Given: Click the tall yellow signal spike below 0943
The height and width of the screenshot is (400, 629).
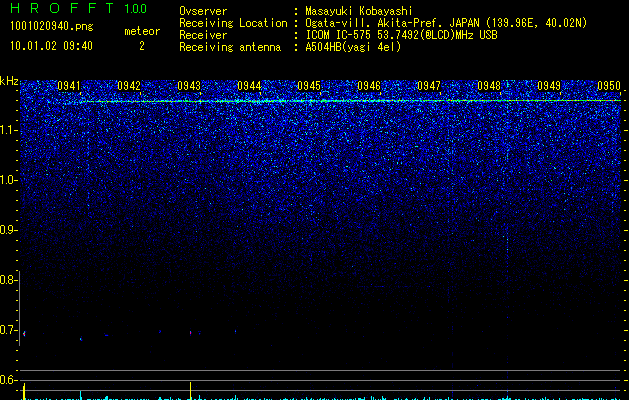Looking at the screenshot, I should (191, 391).
